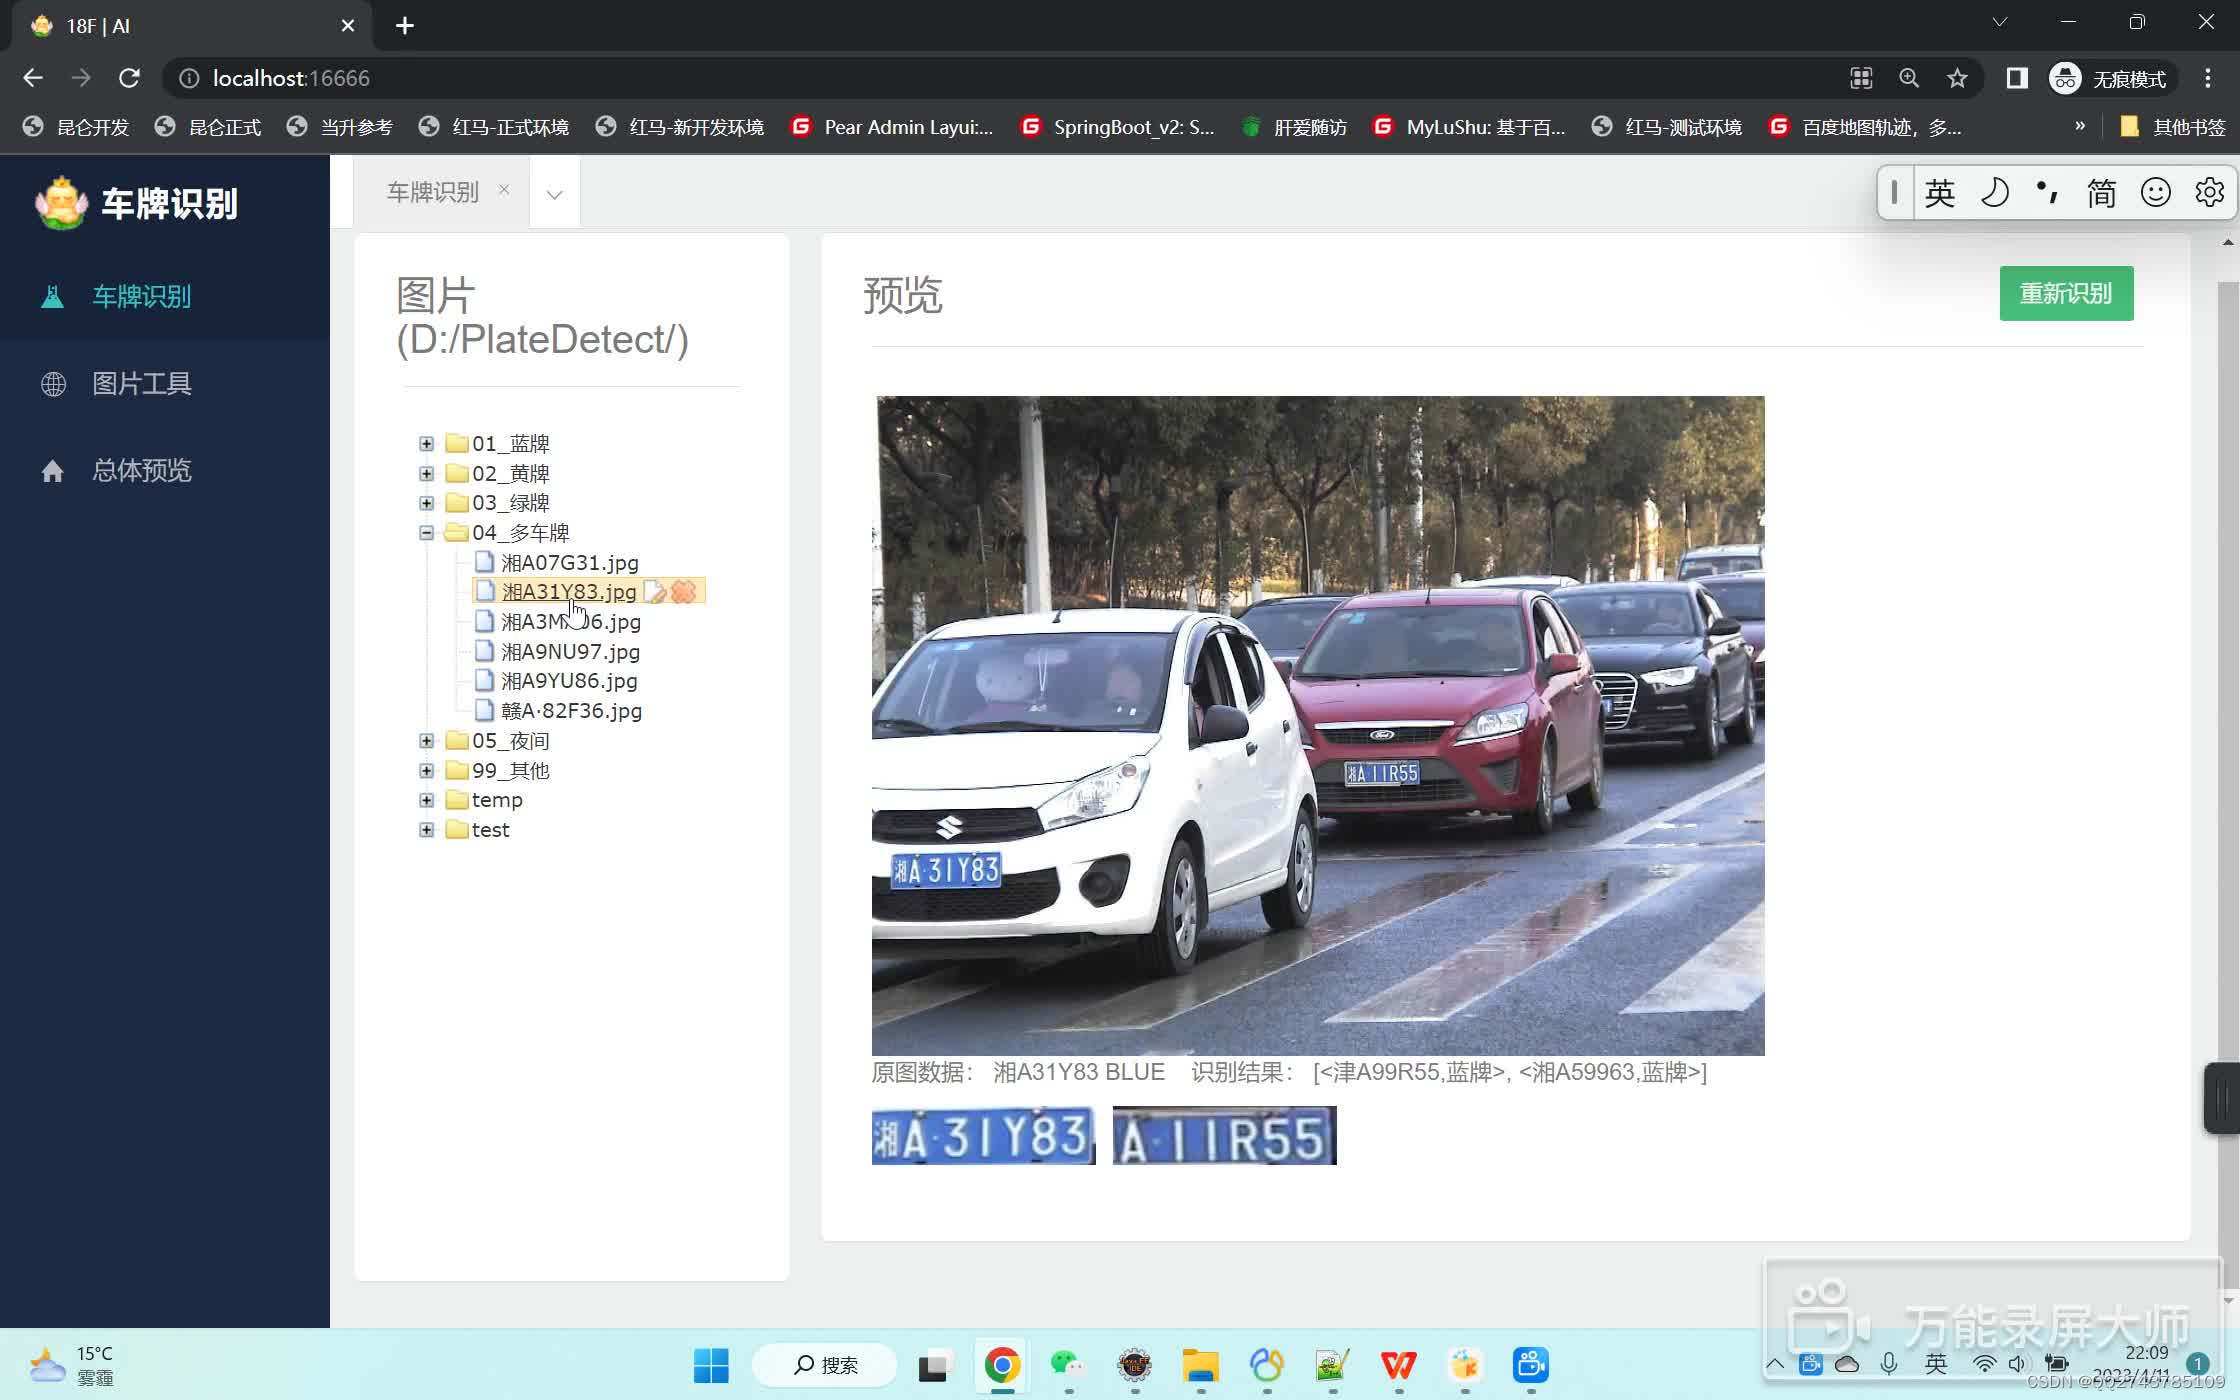Toggle IME English/Chinese mode 英
The width and height of the screenshot is (2240, 1400).
1939,192
